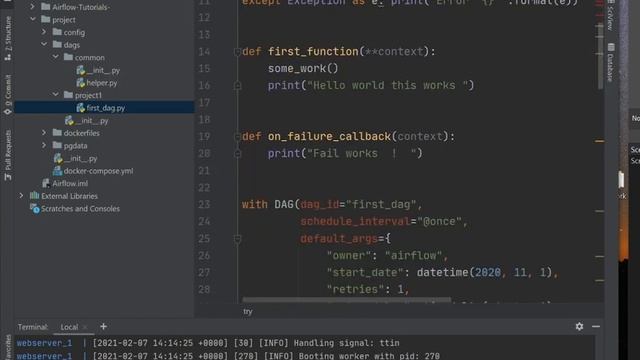Toggle fold end marker at line 16
This screenshot has height=360, width=640.
point(237,86)
